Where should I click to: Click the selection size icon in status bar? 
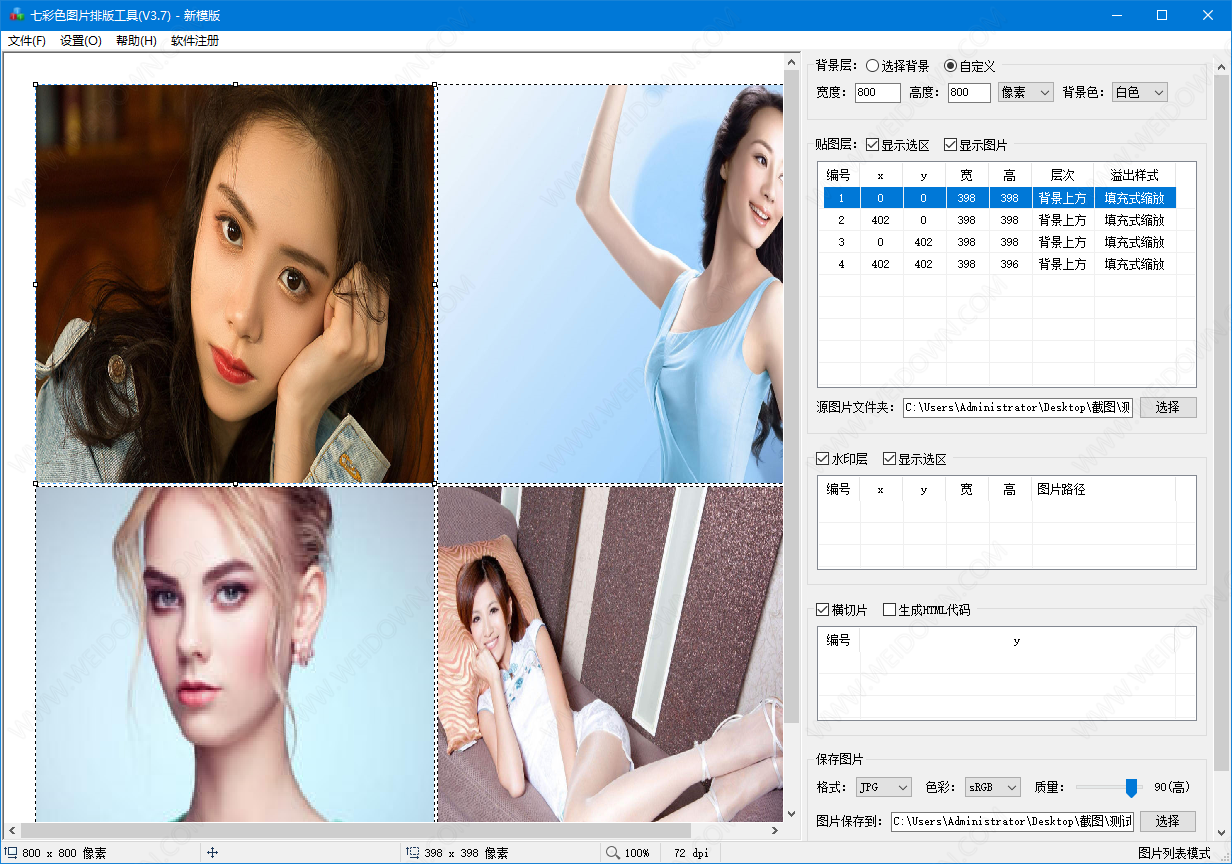pos(412,853)
